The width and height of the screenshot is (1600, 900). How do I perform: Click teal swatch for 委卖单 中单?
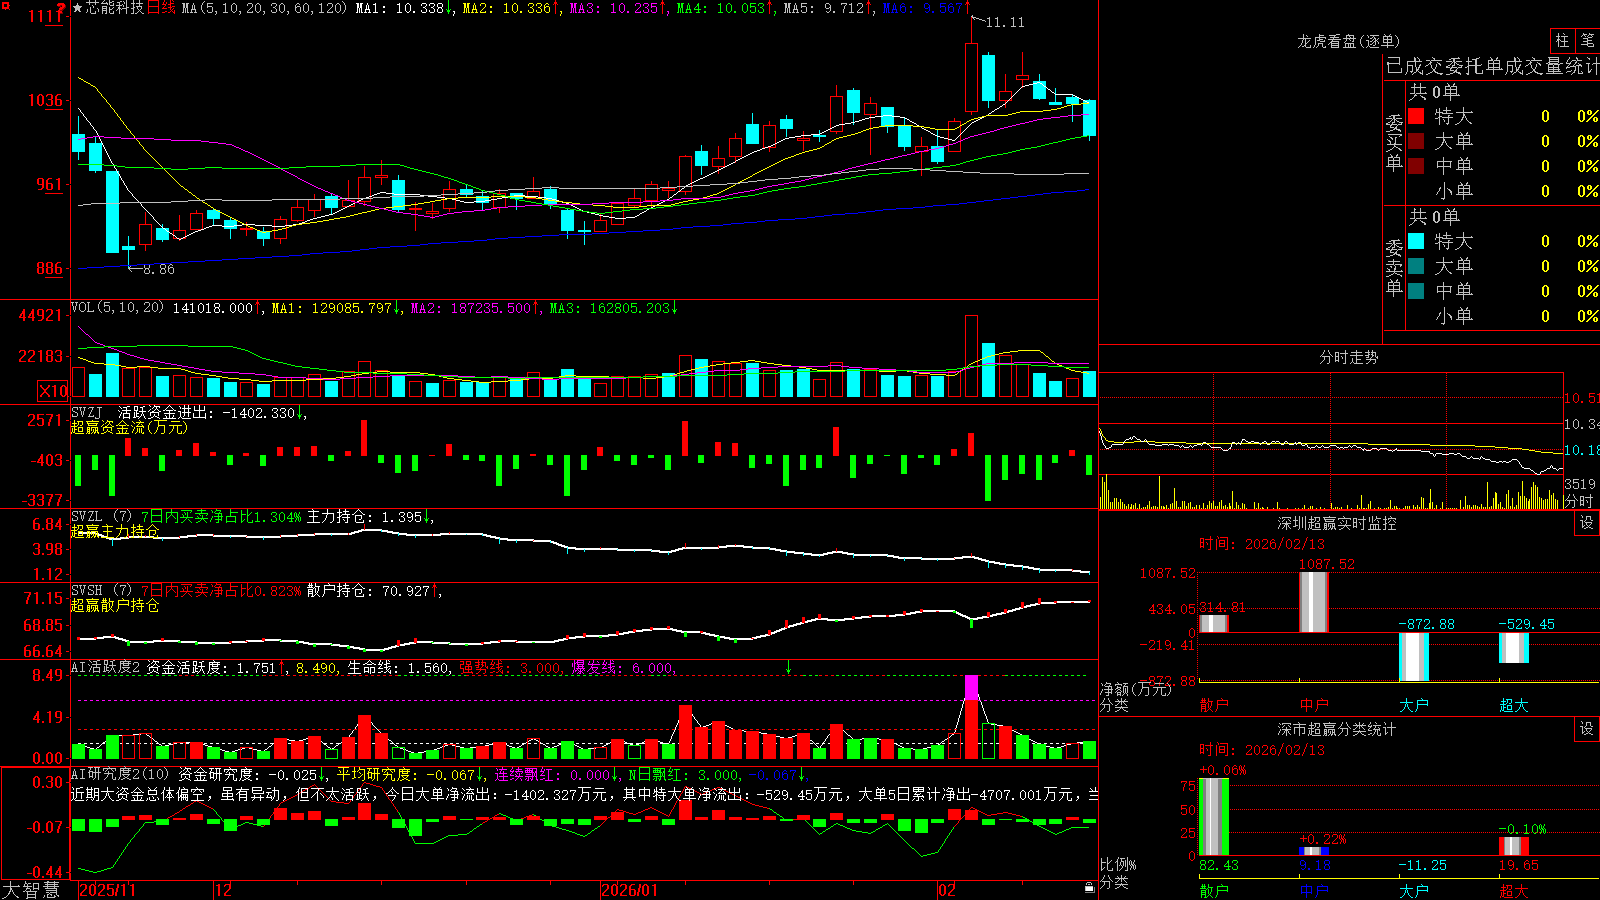1416,291
